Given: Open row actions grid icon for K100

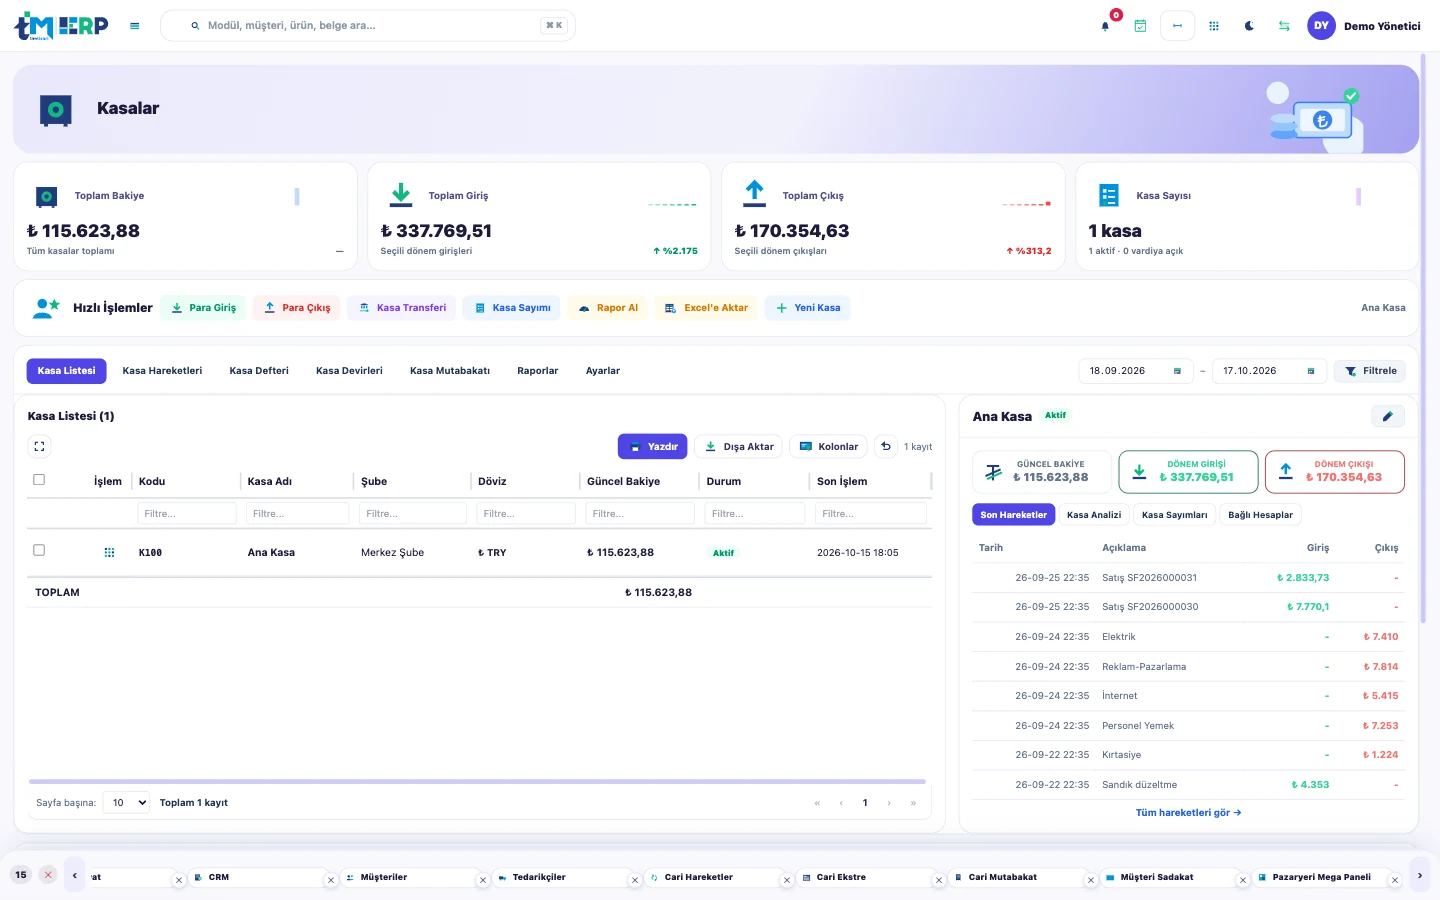Looking at the screenshot, I should point(110,552).
